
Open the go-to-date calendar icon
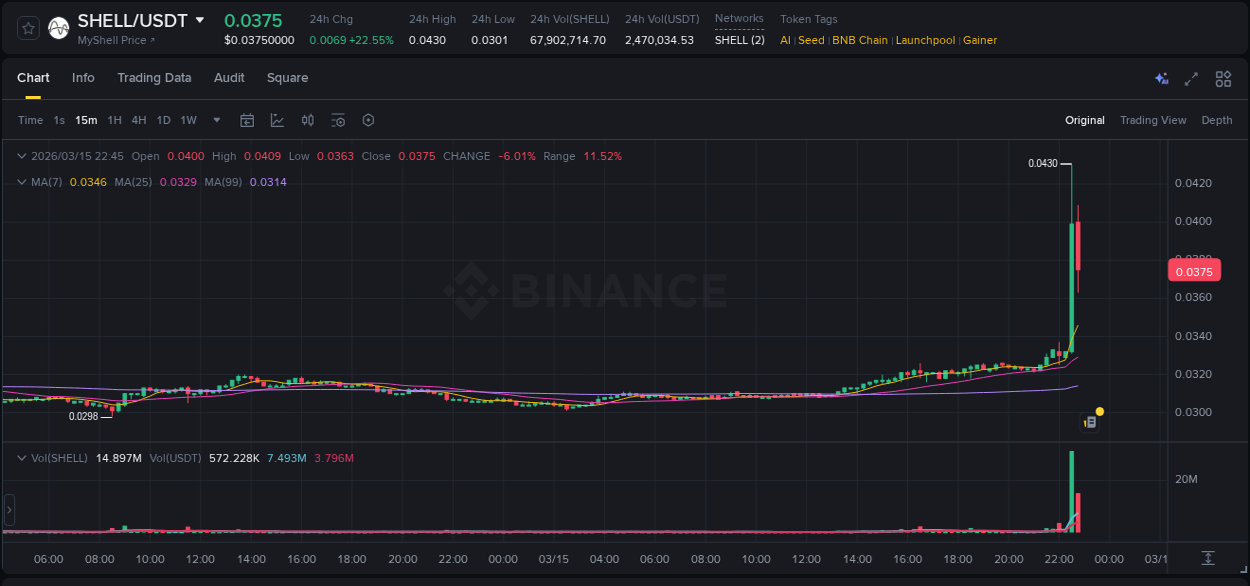click(x=247, y=120)
